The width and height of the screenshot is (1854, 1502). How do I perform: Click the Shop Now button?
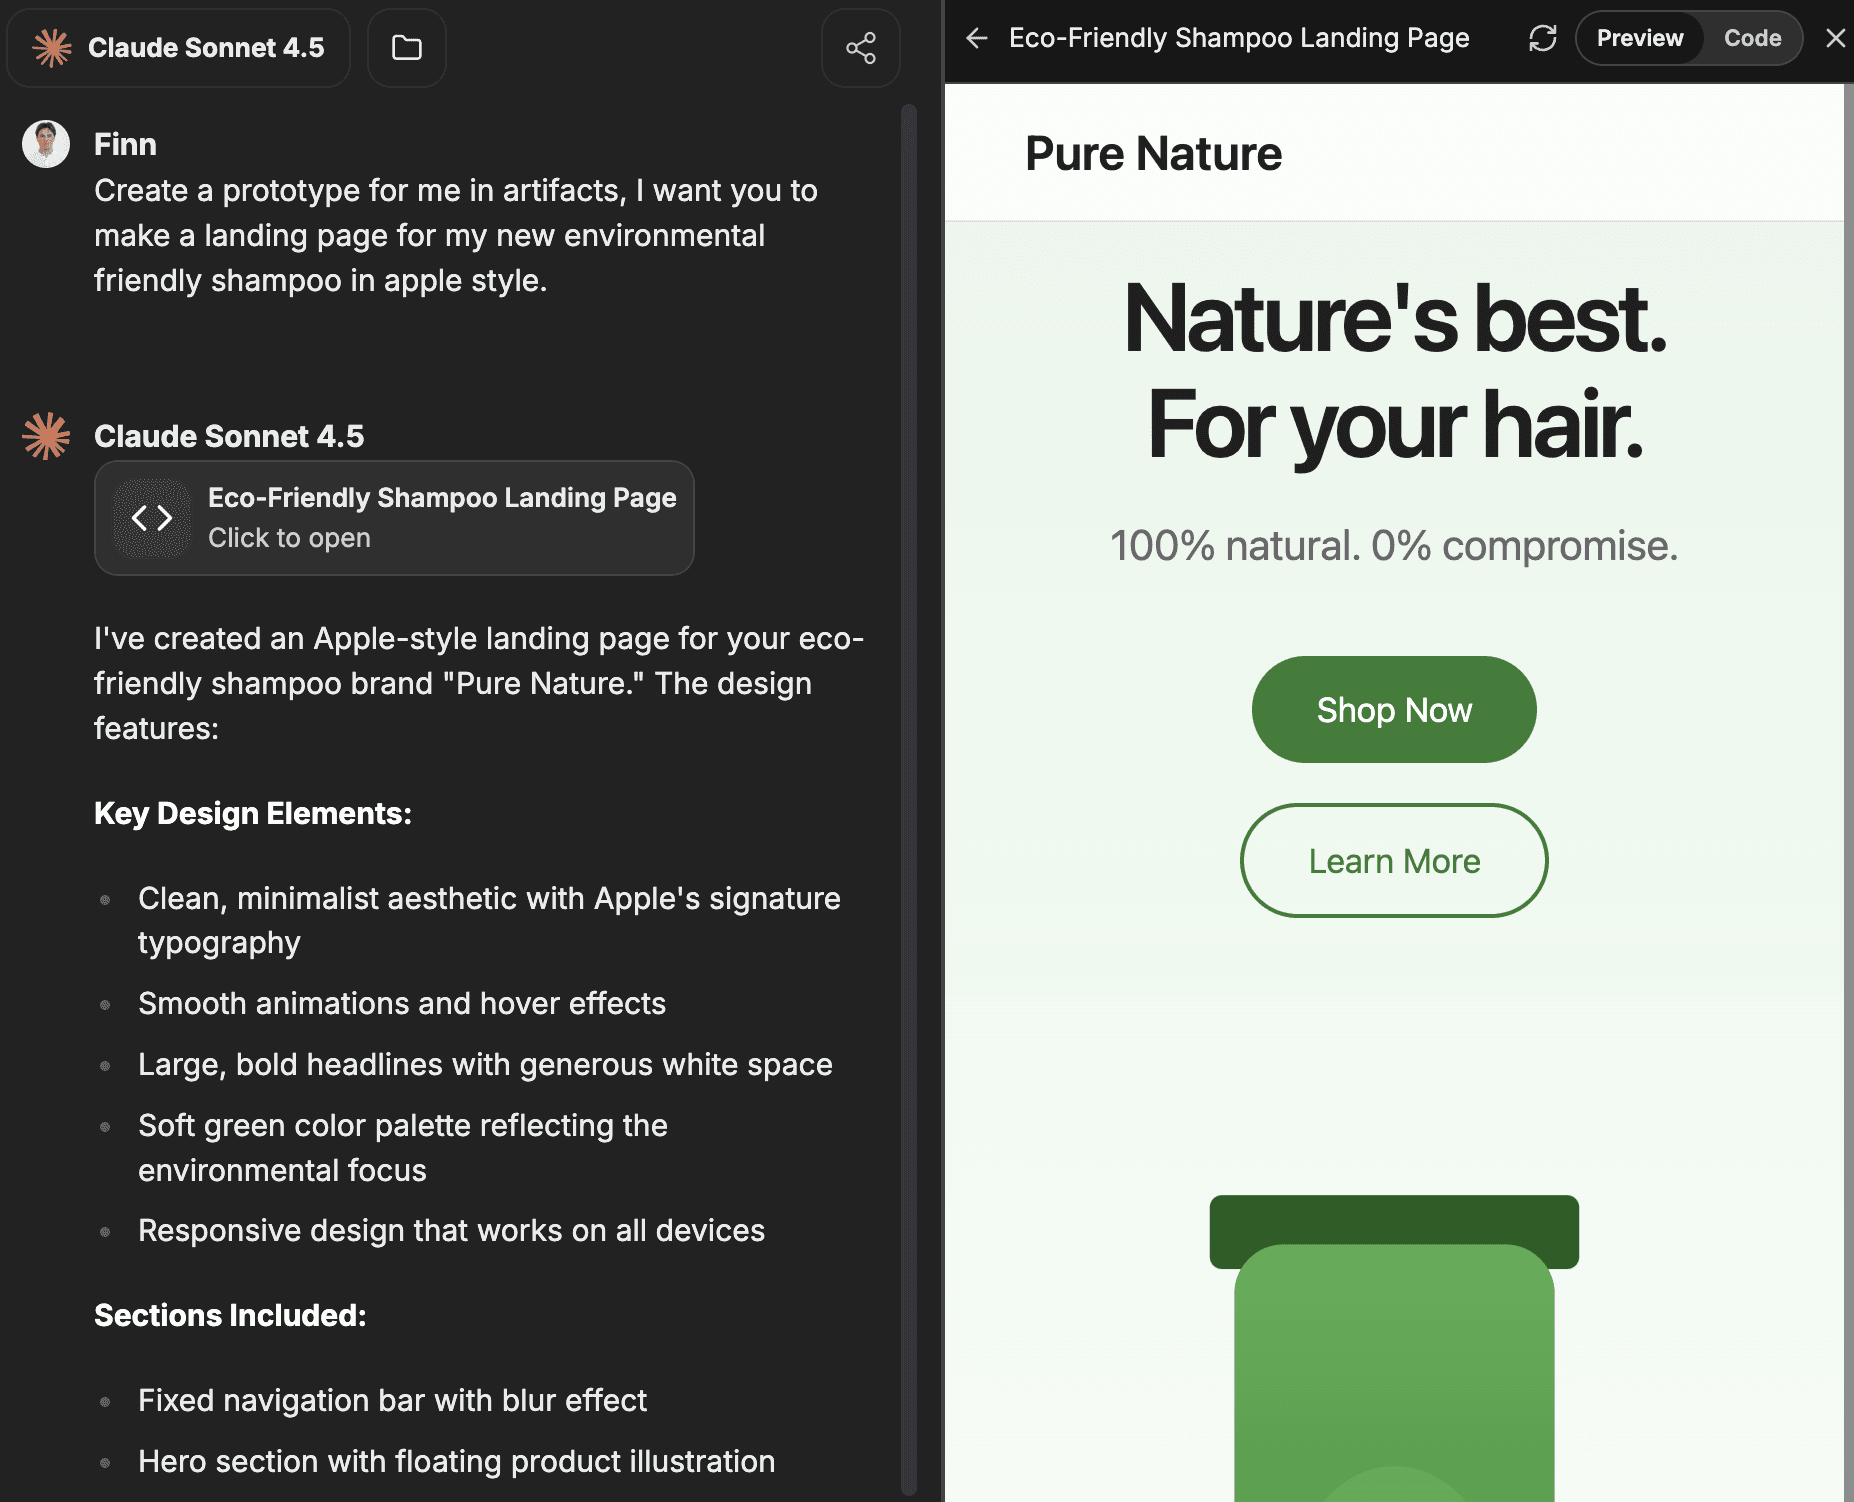pyautogui.click(x=1394, y=710)
